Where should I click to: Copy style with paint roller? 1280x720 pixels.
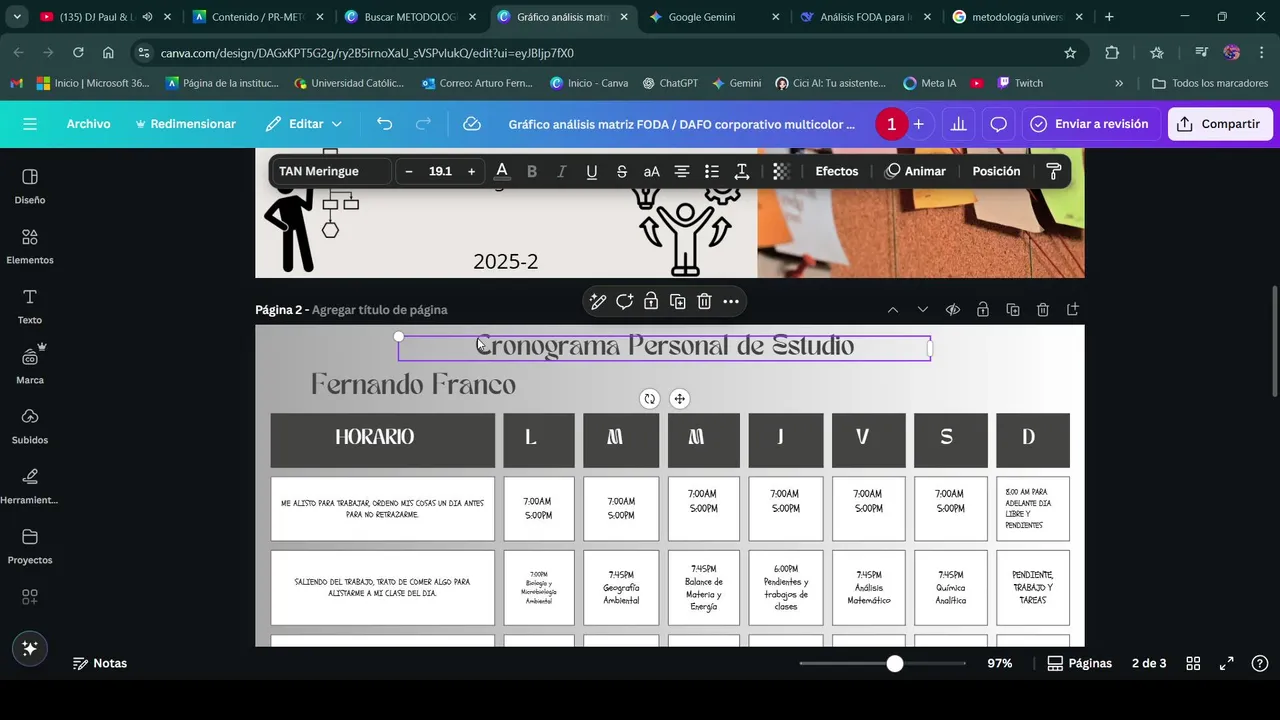1053,171
